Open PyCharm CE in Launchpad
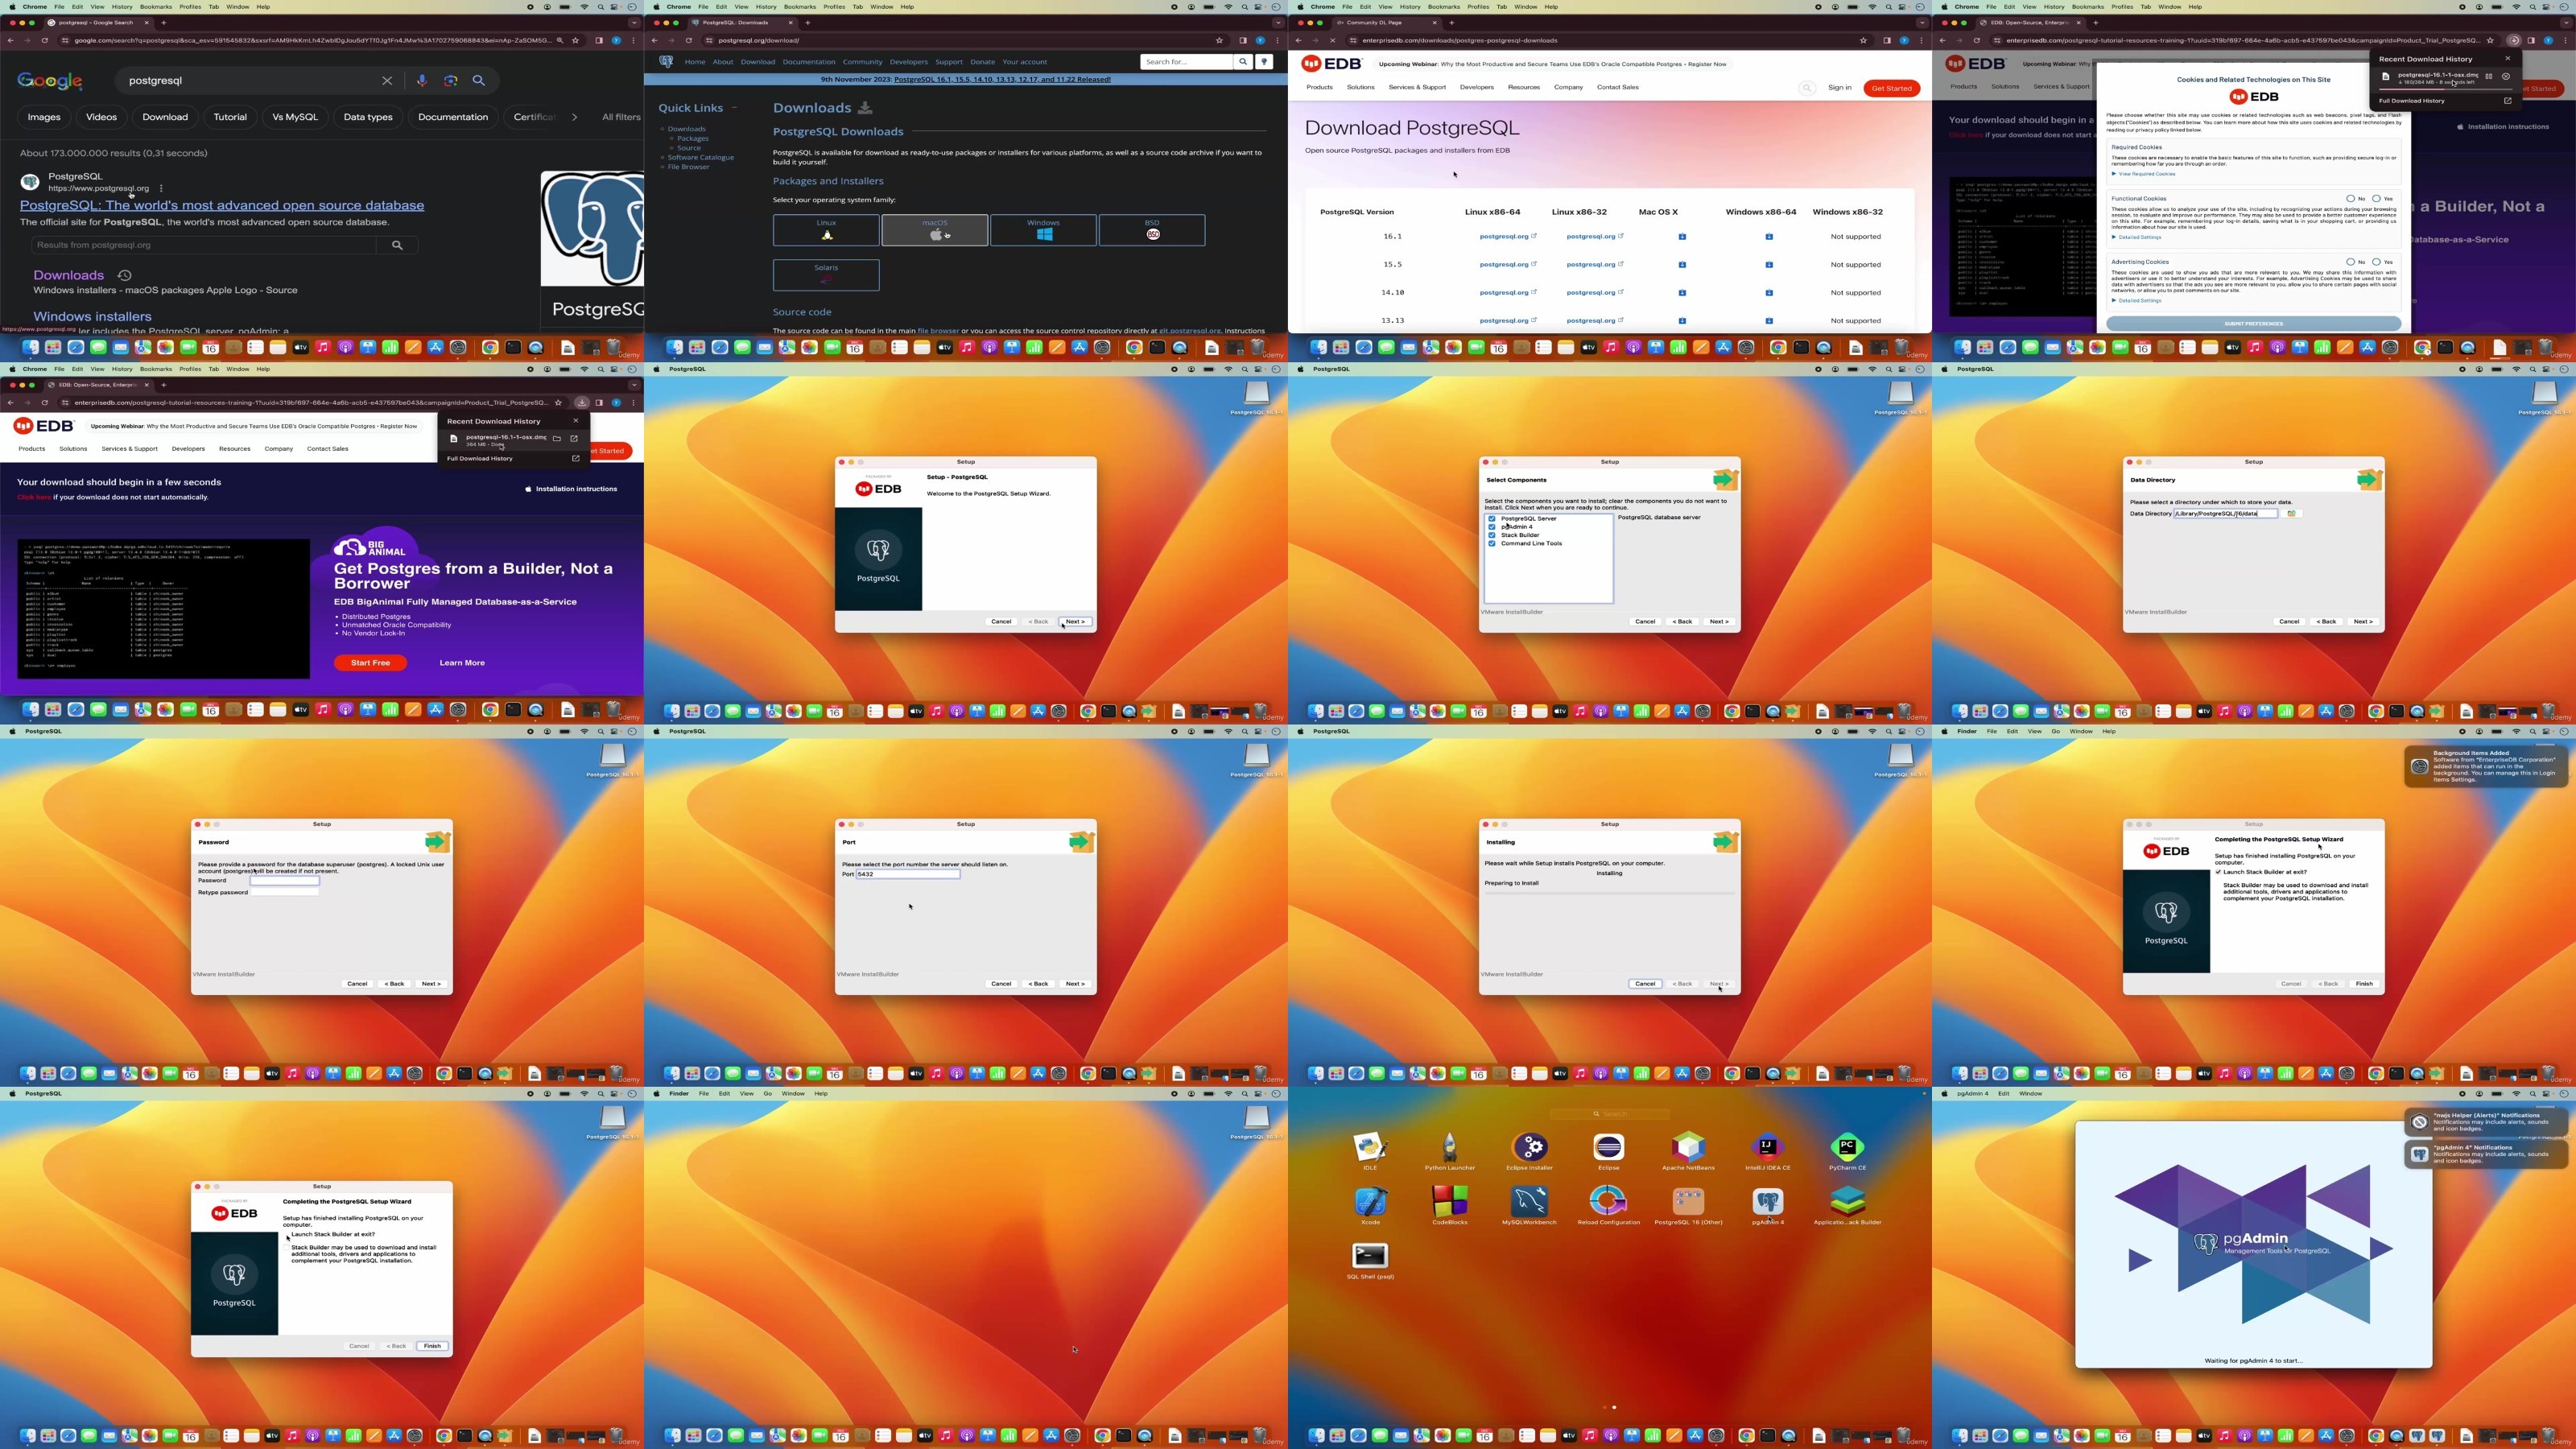The width and height of the screenshot is (2576, 1449). tap(1847, 1148)
